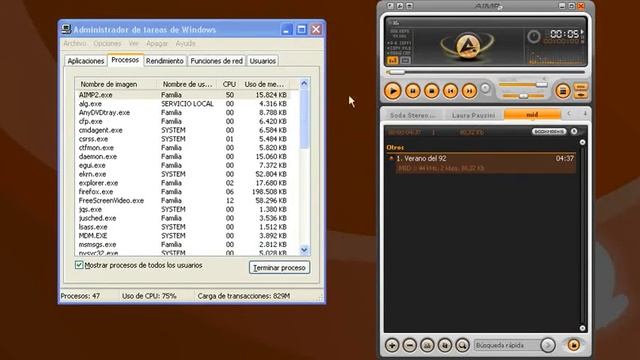Click the first icon in AIMP title bar
The image size is (640, 360).
pyautogui.click(x=391, y=6)
